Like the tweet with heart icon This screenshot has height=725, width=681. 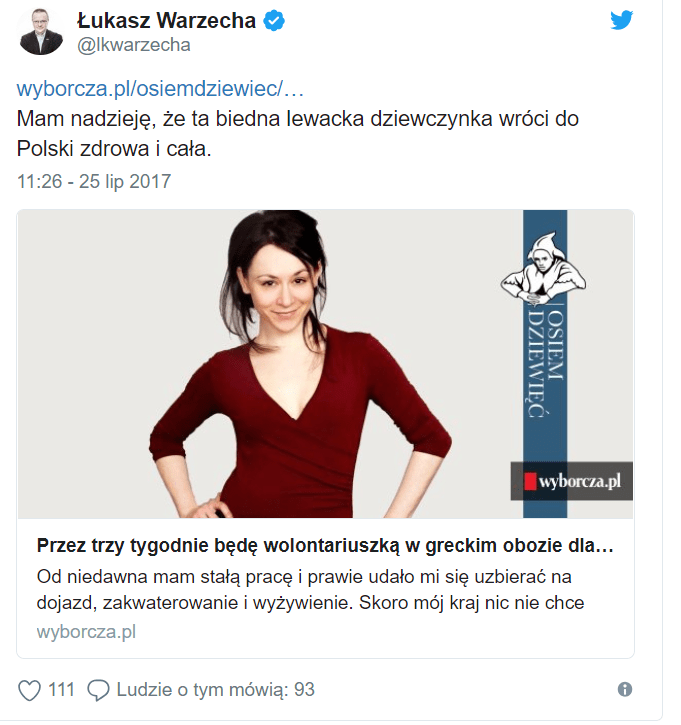pyautogui.click(x=29, y=690)
